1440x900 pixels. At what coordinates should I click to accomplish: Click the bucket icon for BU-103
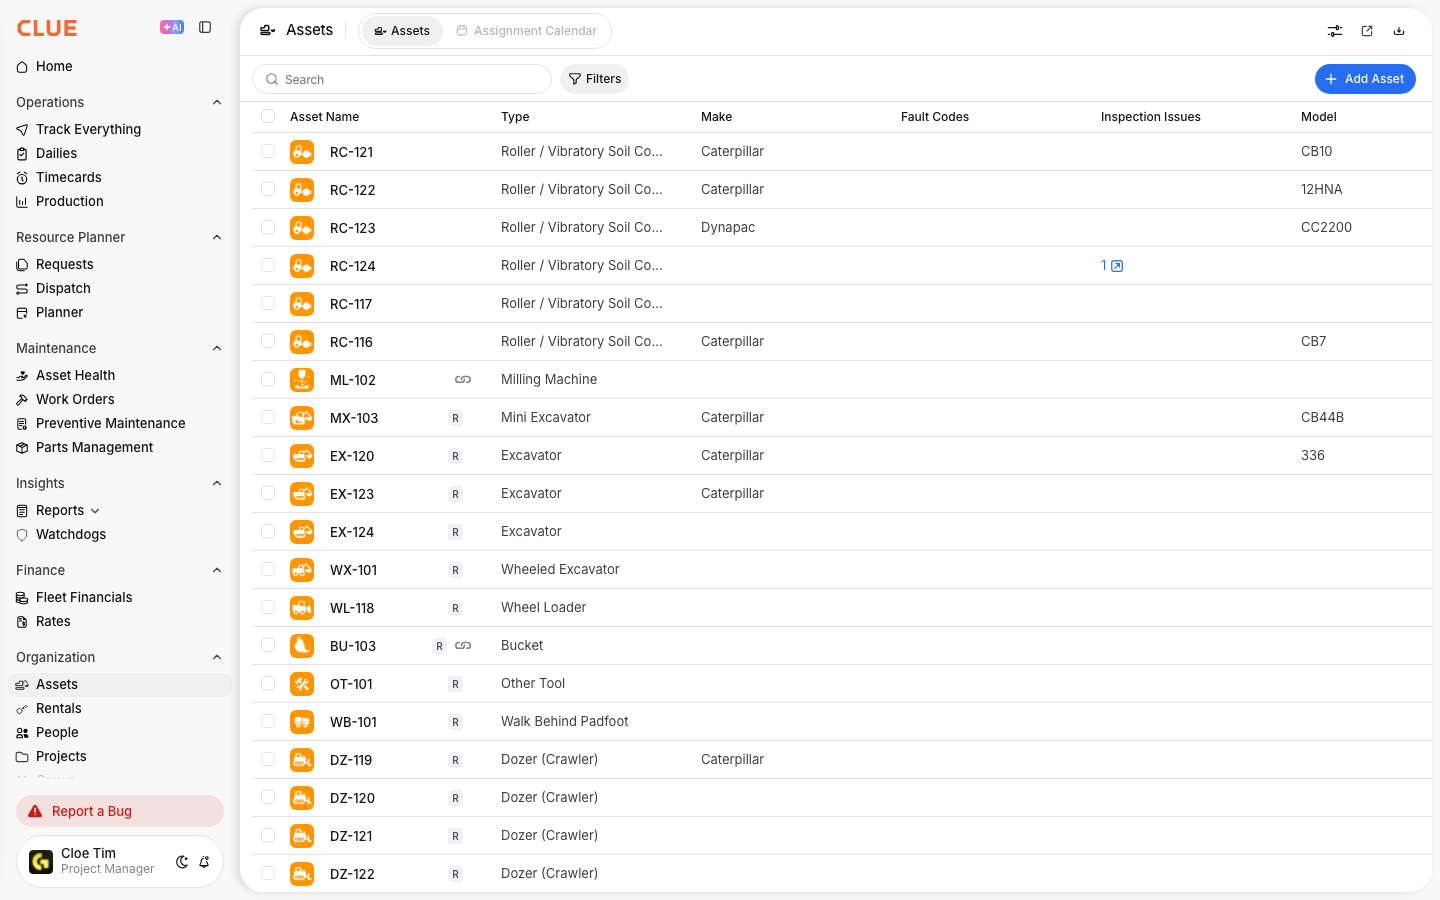click(x=302, y=646)
